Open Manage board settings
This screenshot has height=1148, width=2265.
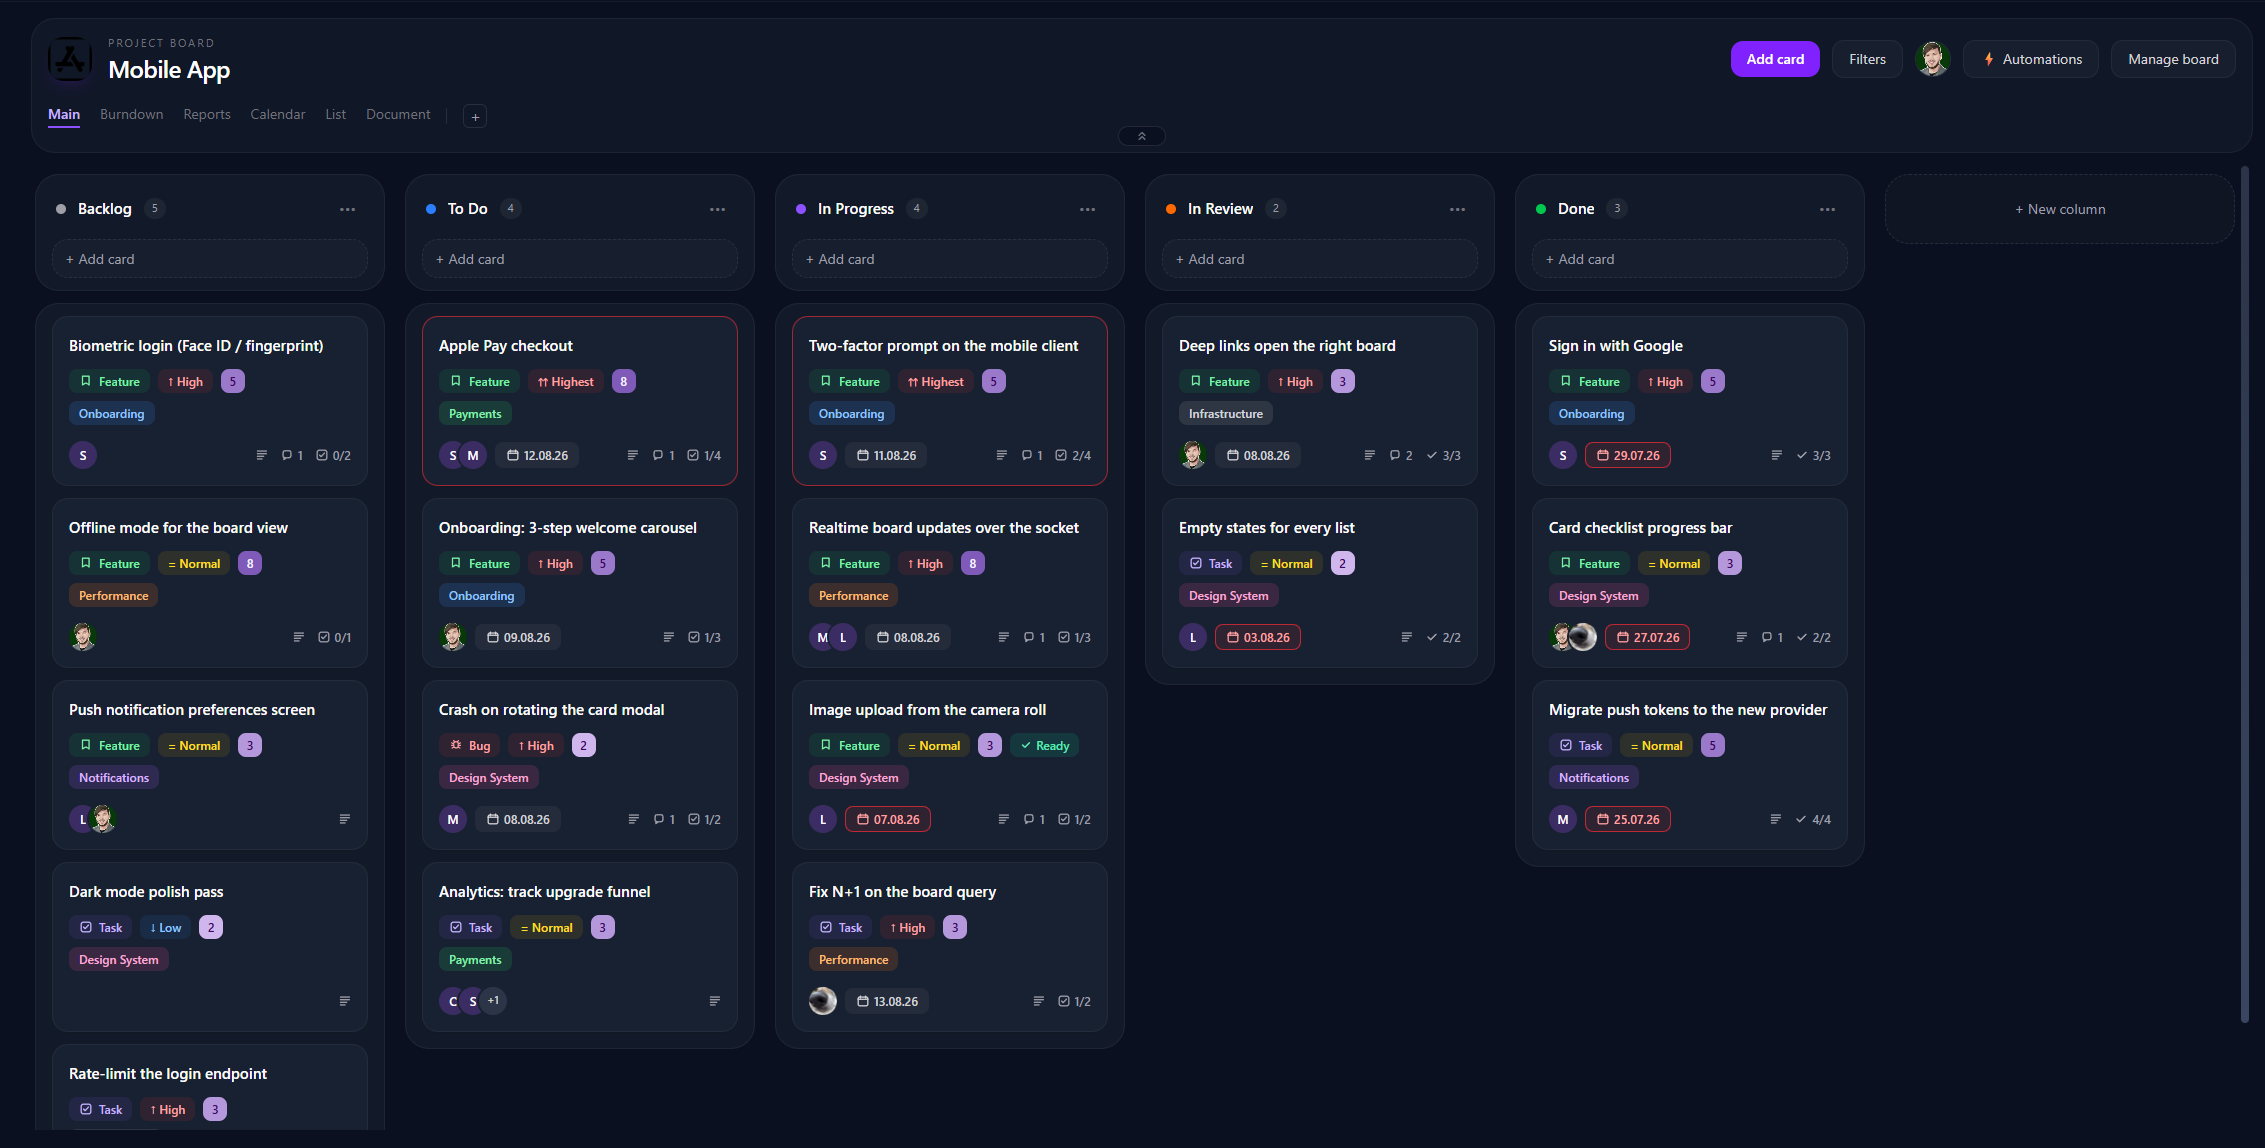(2173, 59)
